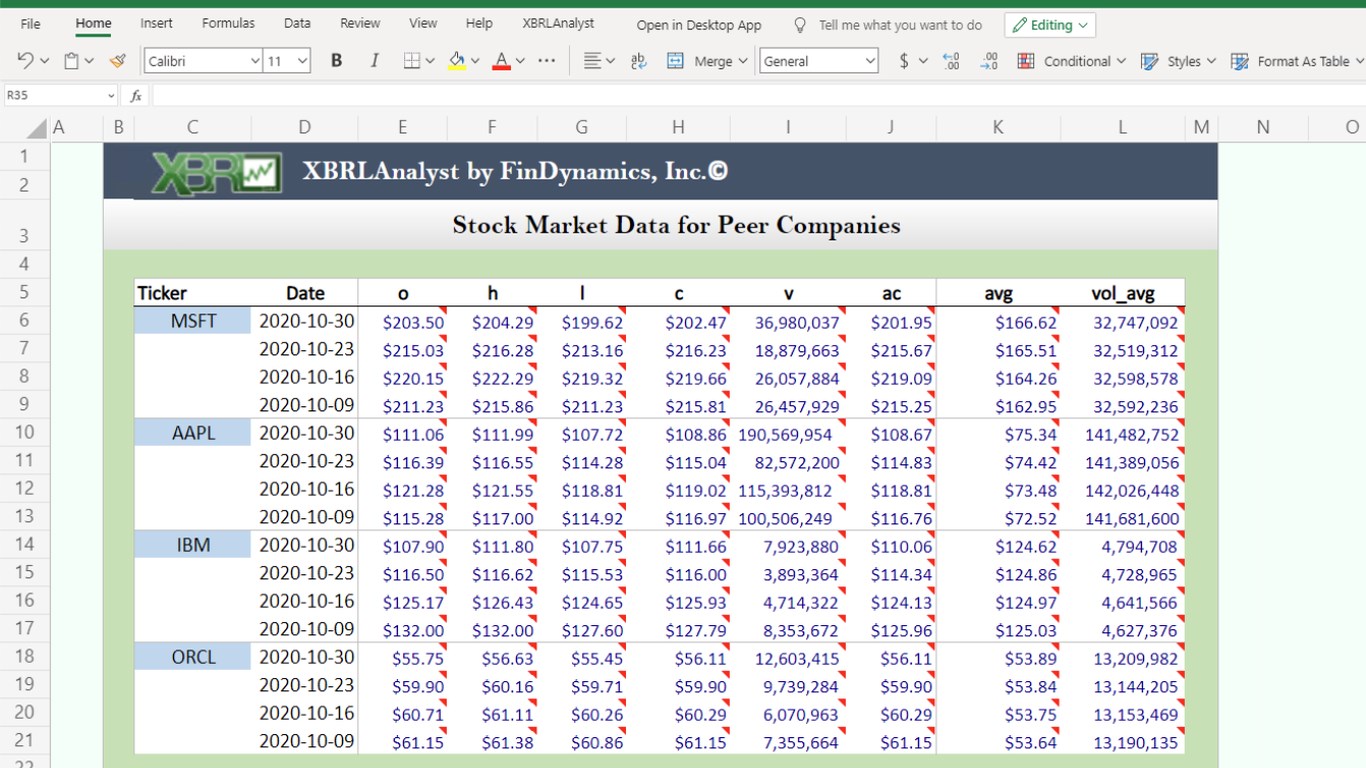Select cell showing 190,569,954
This screenshot has width=1366, height=768.
pyautogui.click(x=788, y=434)
